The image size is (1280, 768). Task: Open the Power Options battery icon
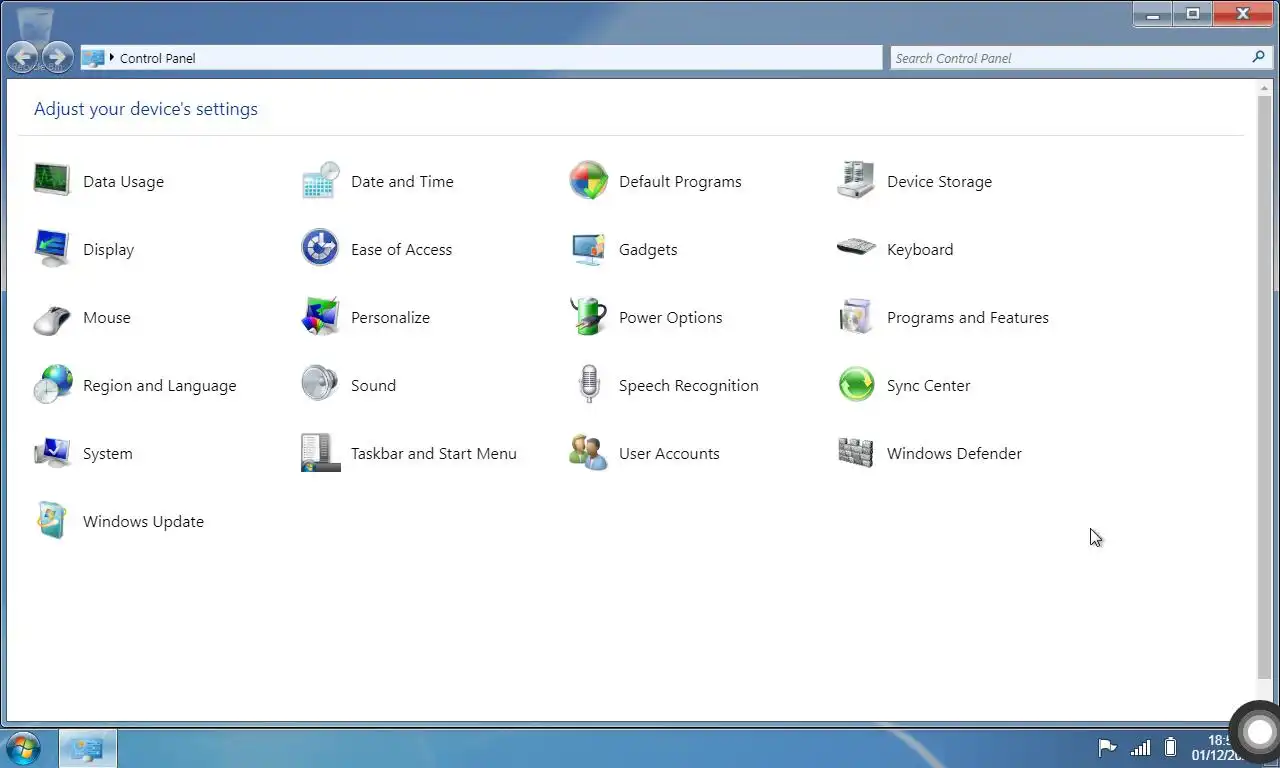coord(588,317)
